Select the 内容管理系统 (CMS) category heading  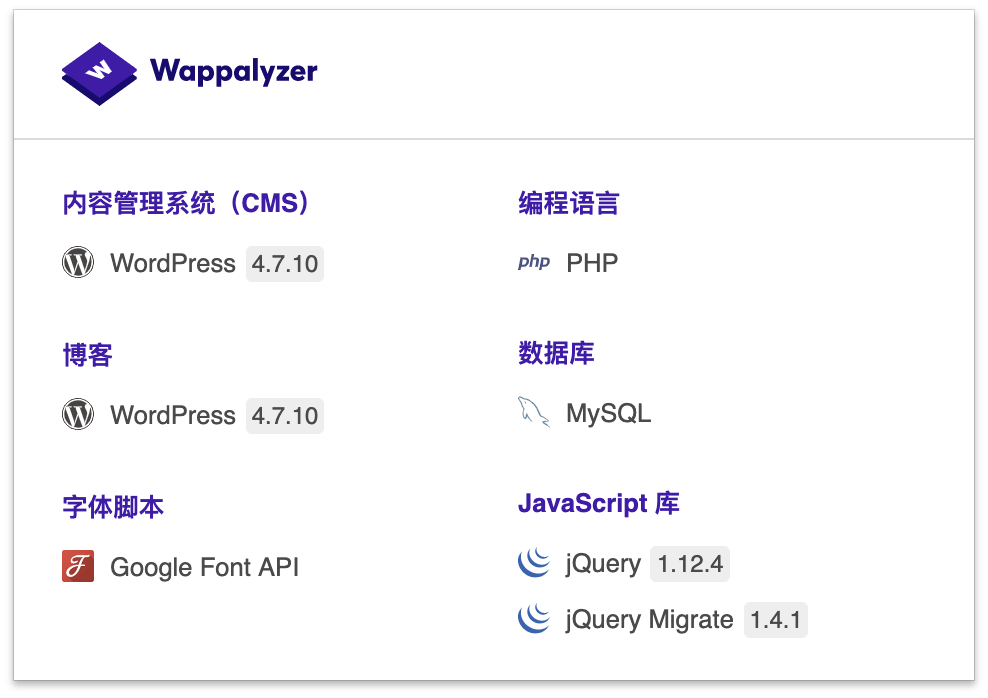coord(186,203)
